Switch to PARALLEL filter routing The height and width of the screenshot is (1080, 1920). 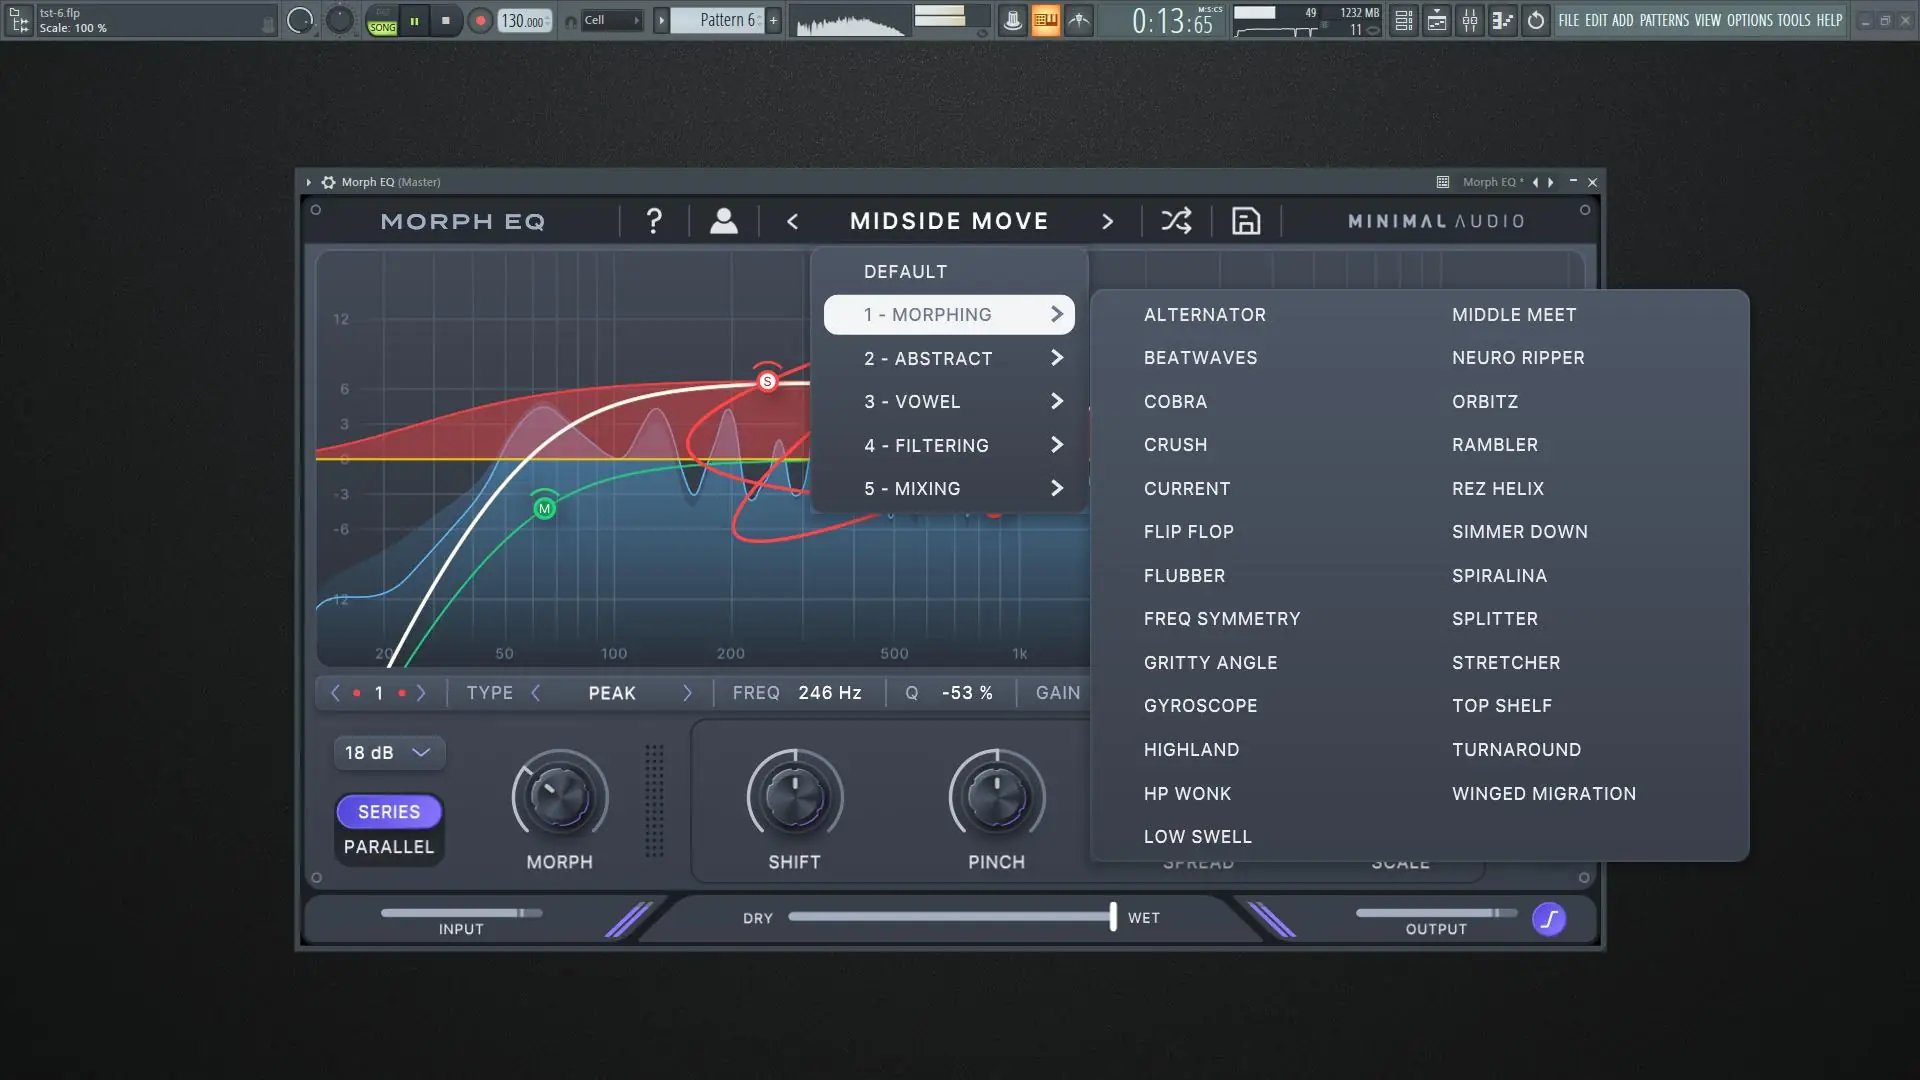click(389, 847)
